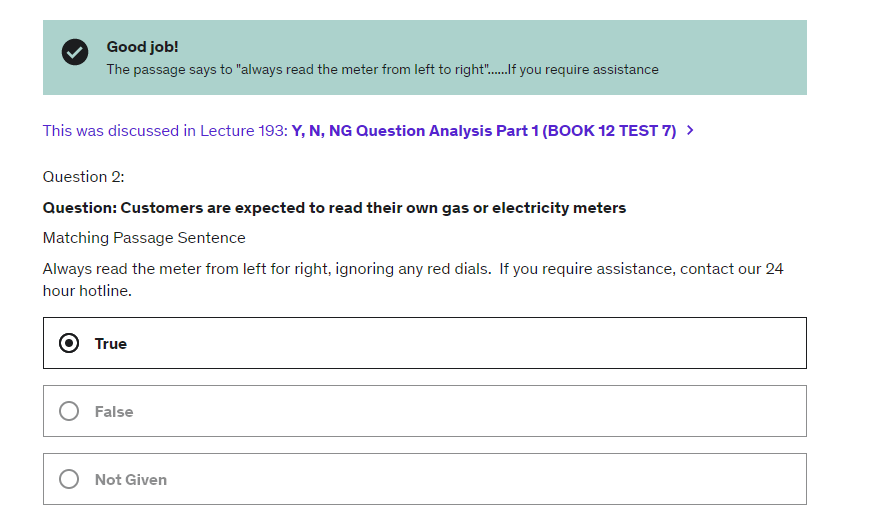881x528 pixels.
Task: Click the "True" answer label text
Action: [111, 344]
